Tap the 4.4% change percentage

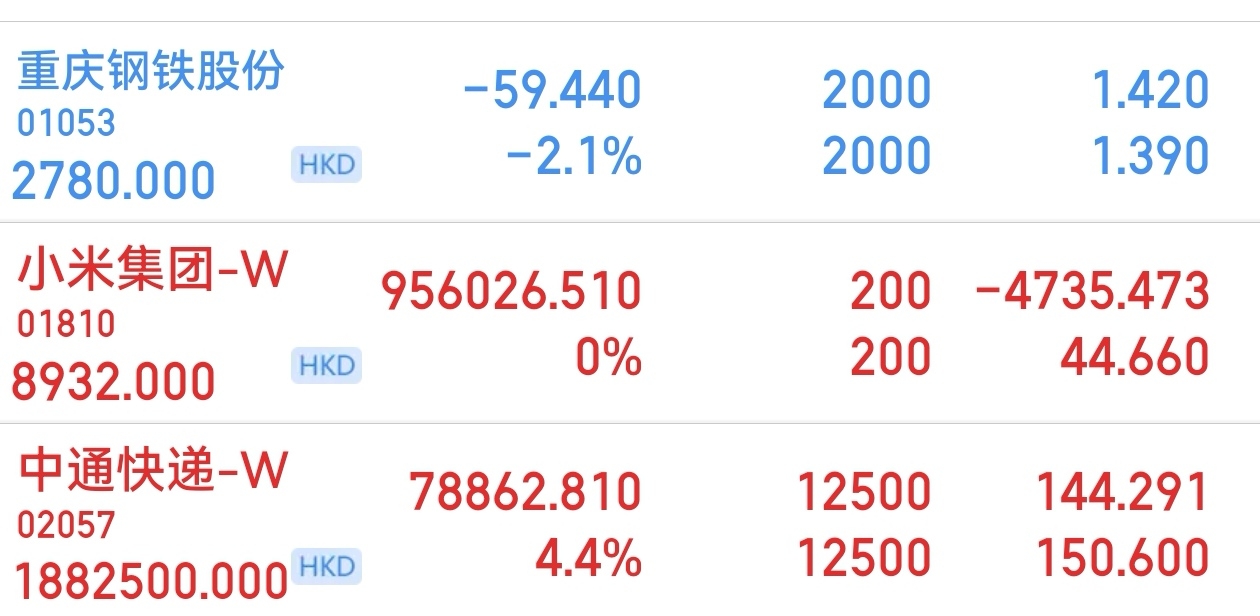click(588, 559)
